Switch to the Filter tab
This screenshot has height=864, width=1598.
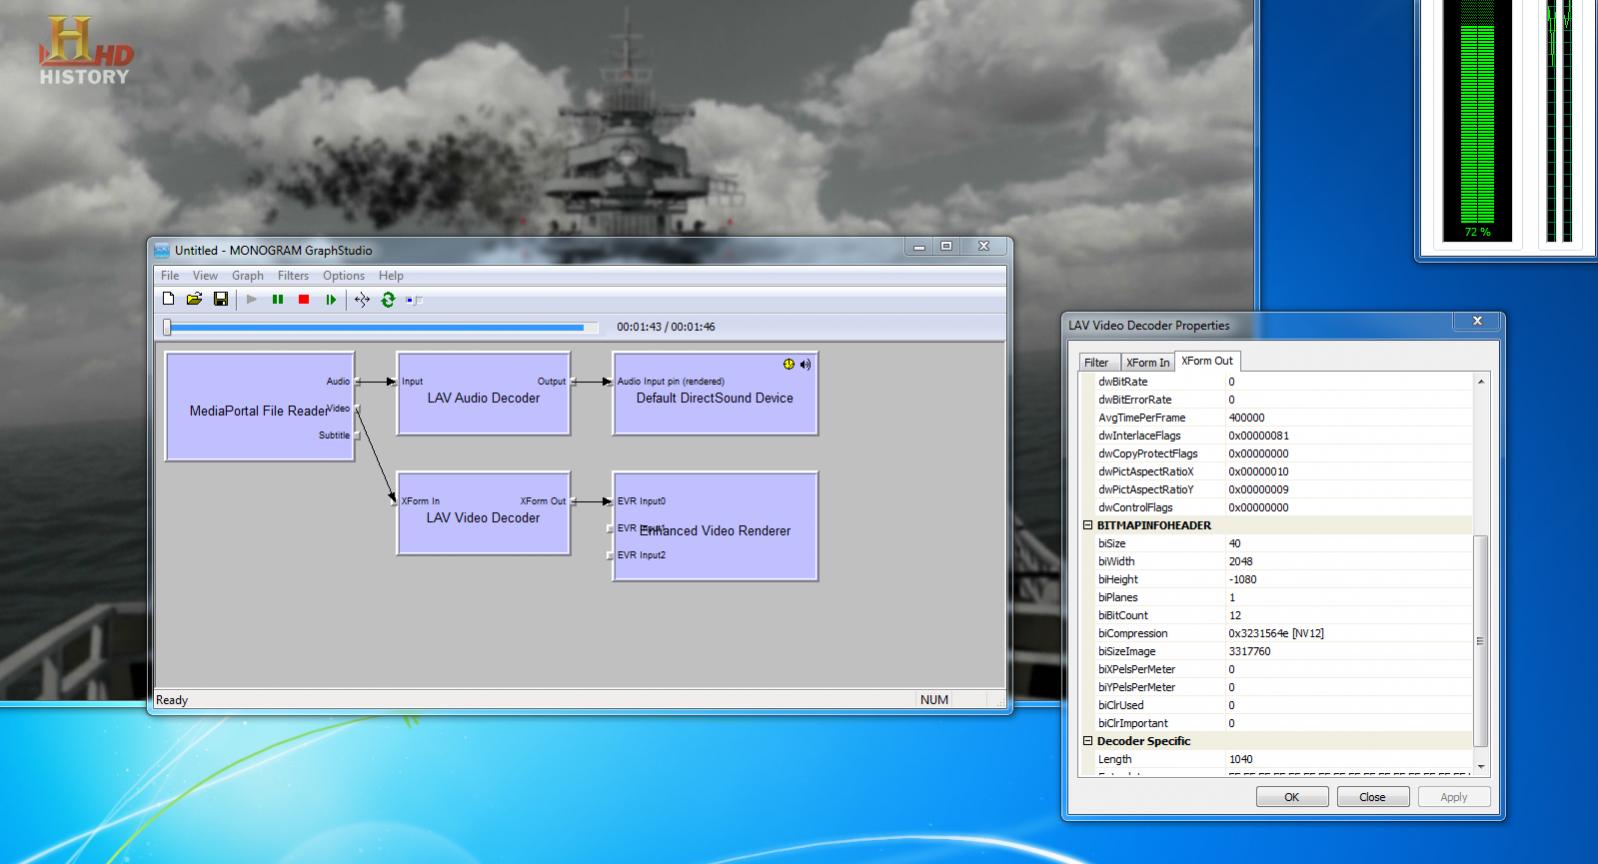point(1096,362)
